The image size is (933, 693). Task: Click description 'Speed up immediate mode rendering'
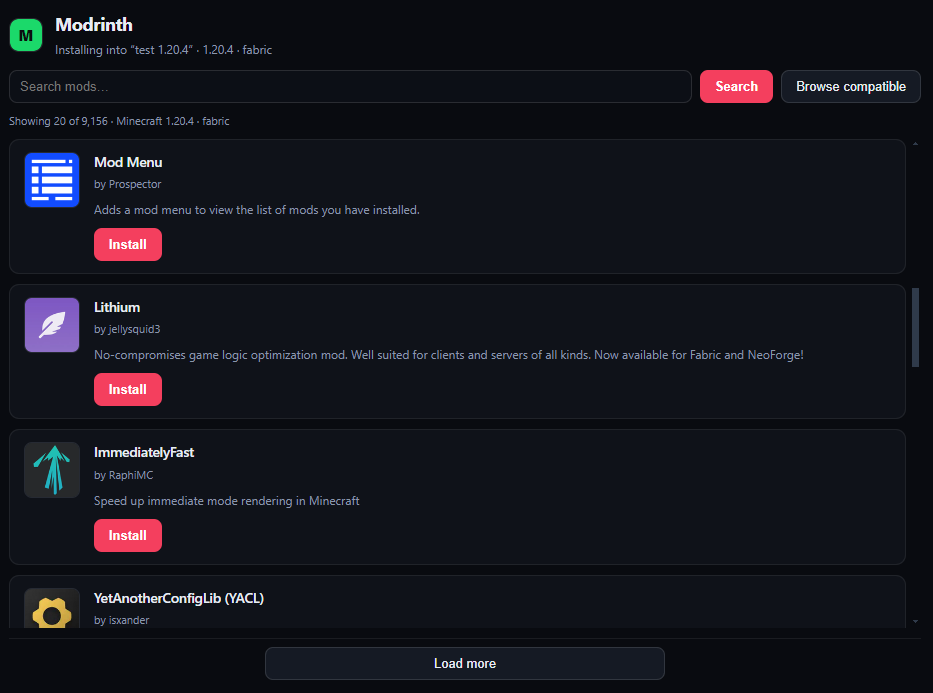[227, 501]
